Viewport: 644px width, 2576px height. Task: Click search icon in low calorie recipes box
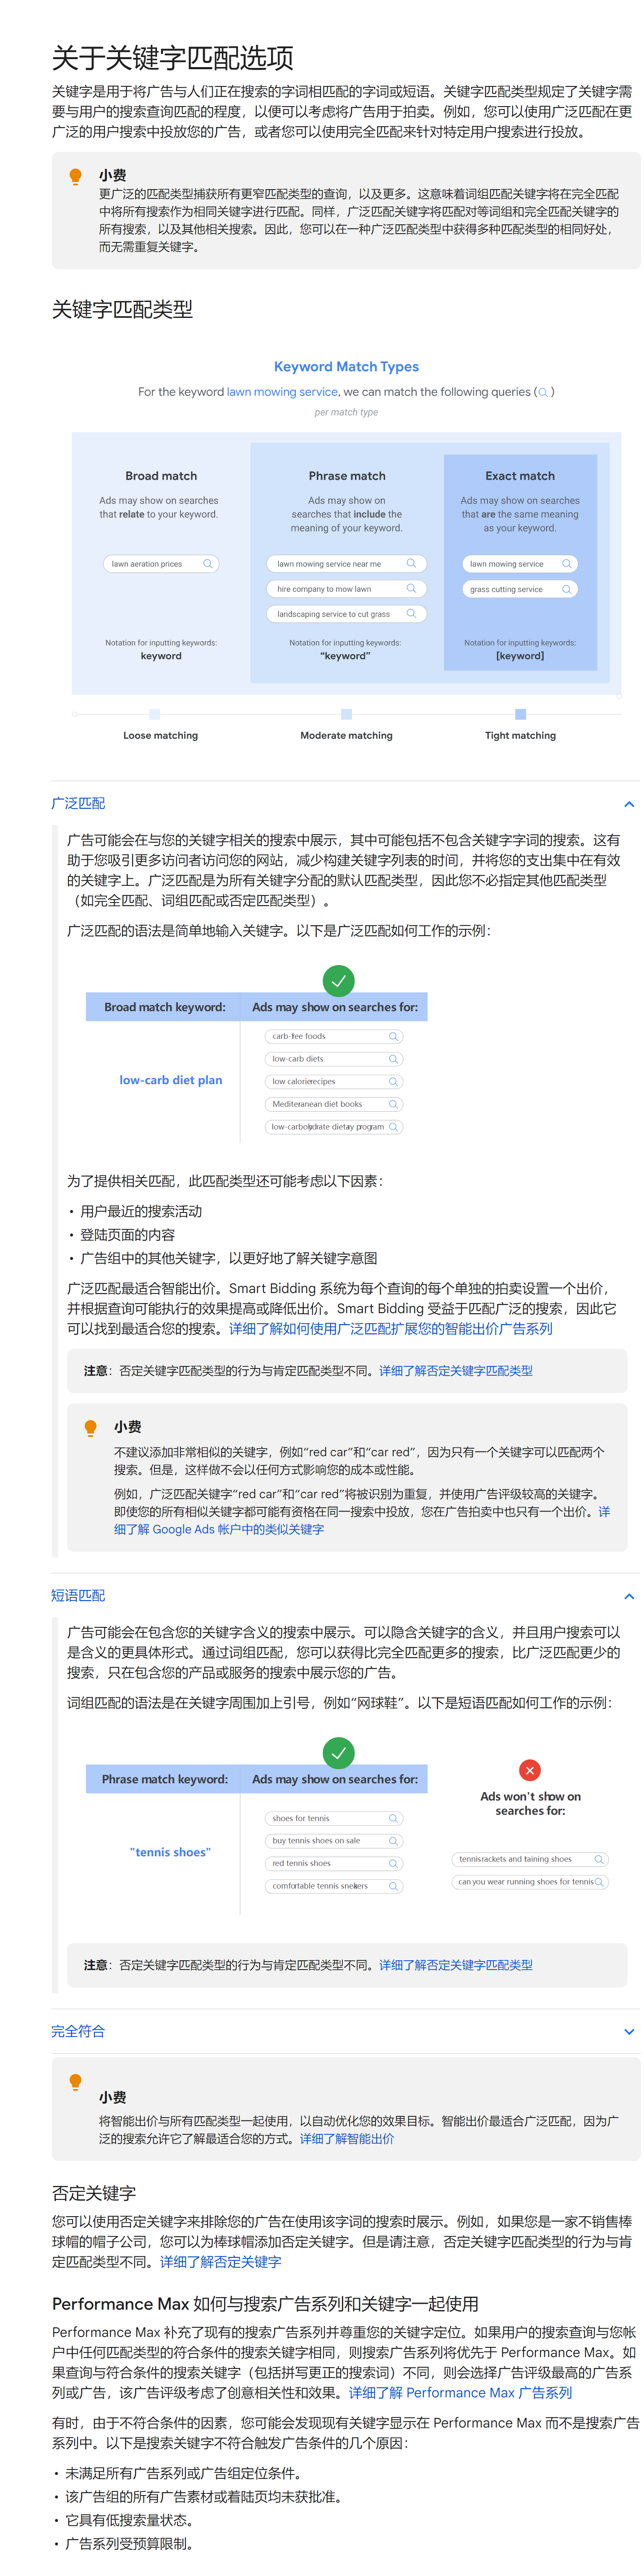pos(393,1082)
